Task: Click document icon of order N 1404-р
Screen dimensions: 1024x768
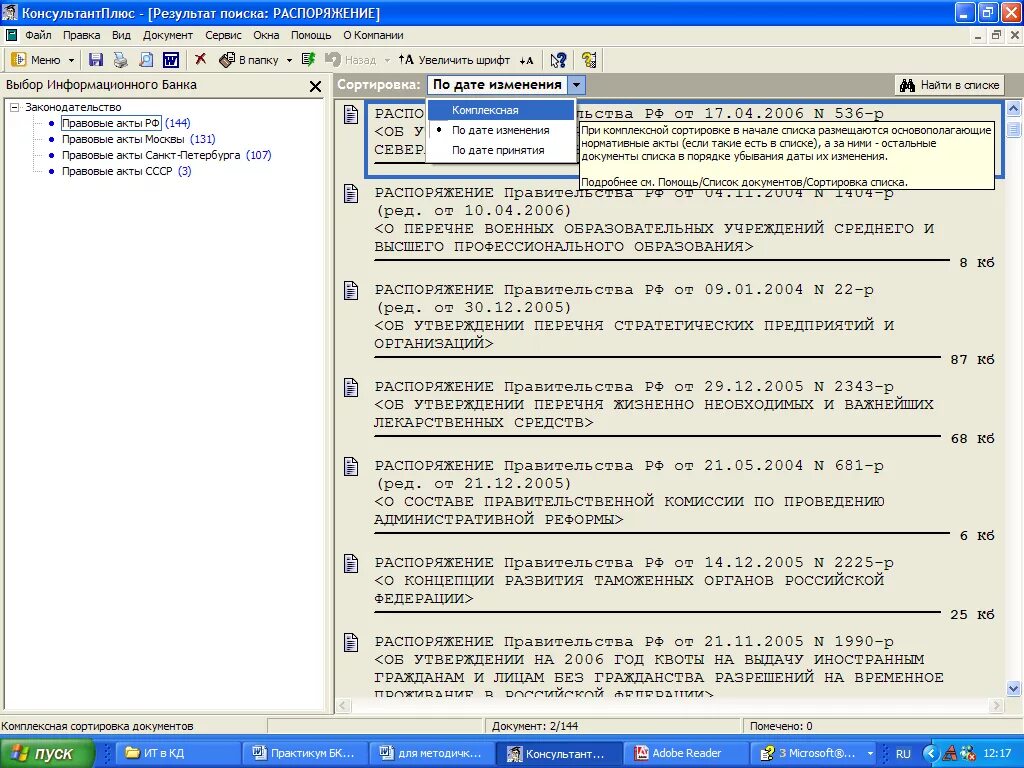Action: tap(351, 193)
